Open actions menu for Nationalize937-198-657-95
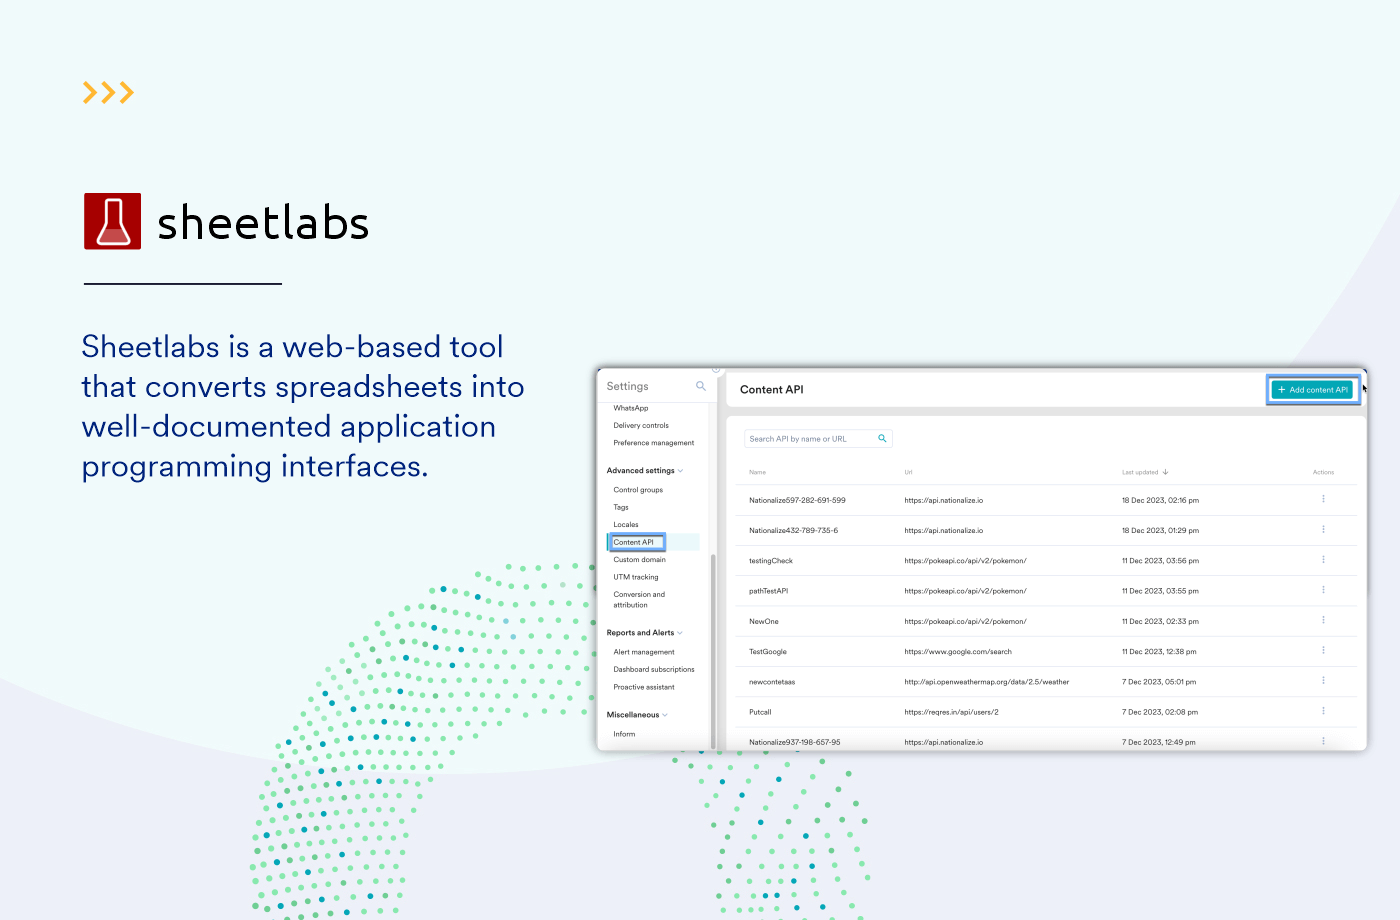The image size is (1400, 920). 1323,741
